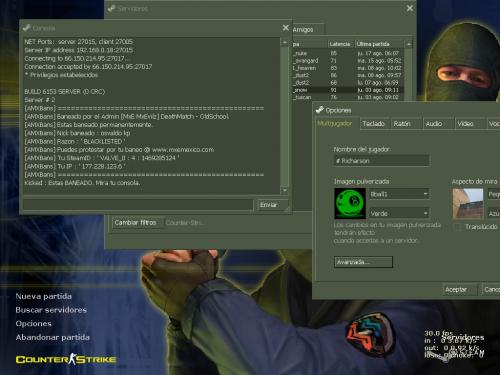Switch to the Teclado tab
The image size is (500, 375).
point(373,124)
